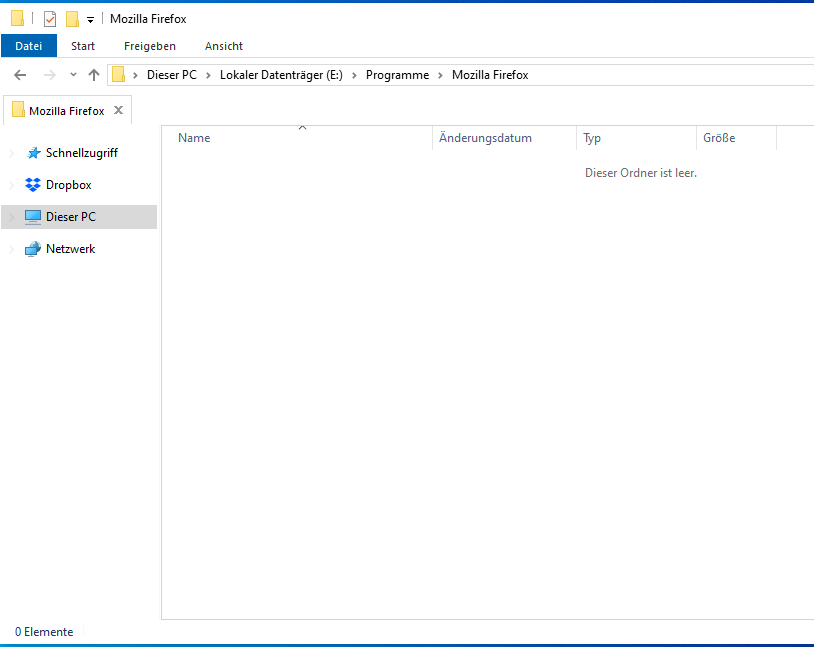Select Netzwerk in navigation pane
This screenshot has width=814, height=647.
tap(71, 249)
